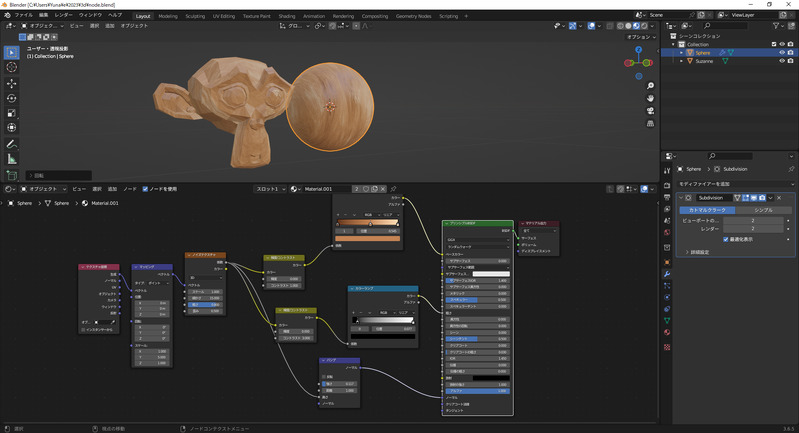Image resolution: width=799 pixels, height=433 pixels.
Task: Select the Measure tool
Action: [12, 158]
